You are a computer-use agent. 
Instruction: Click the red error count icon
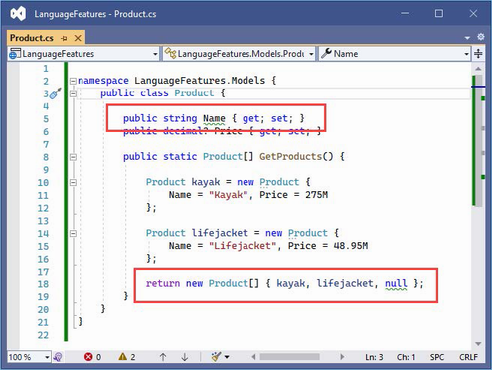click(88, 357)
